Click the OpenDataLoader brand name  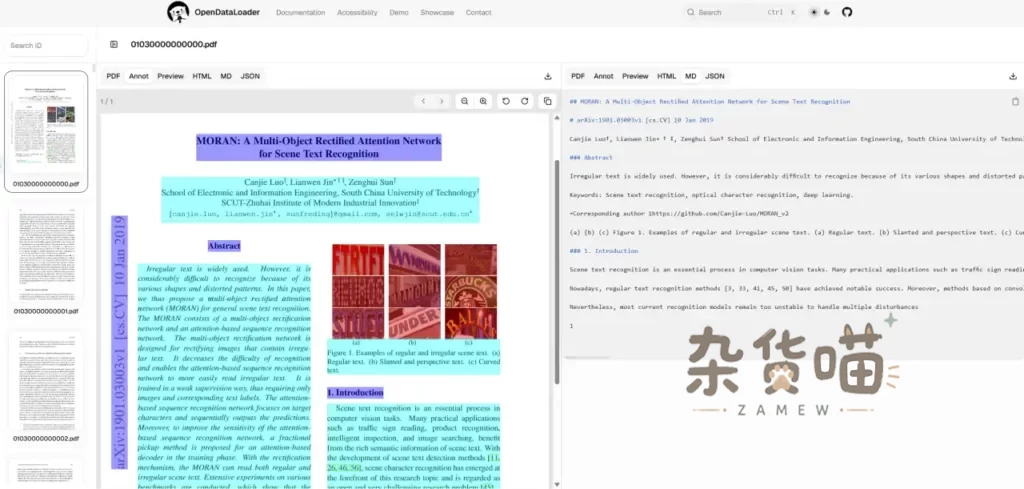coord(227,12)
